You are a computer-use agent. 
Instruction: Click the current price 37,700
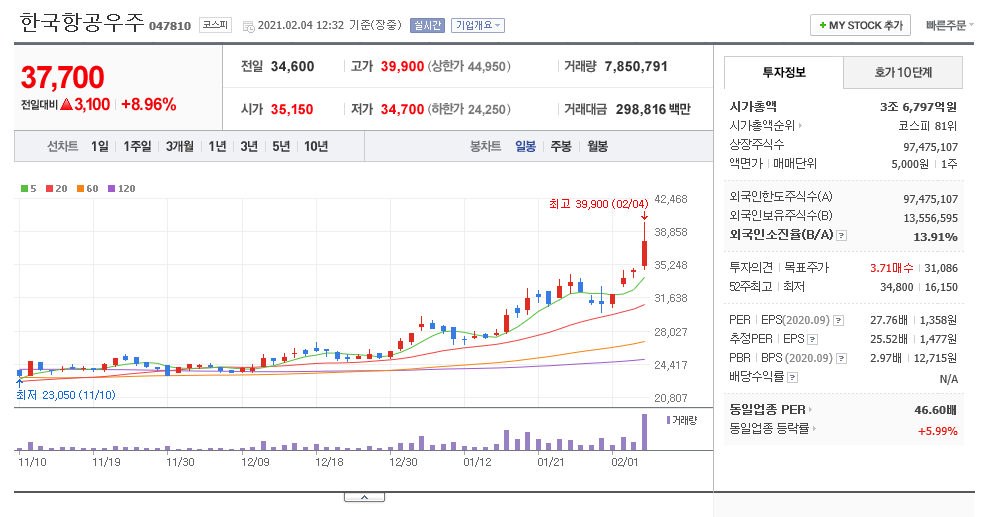[62, 77]
